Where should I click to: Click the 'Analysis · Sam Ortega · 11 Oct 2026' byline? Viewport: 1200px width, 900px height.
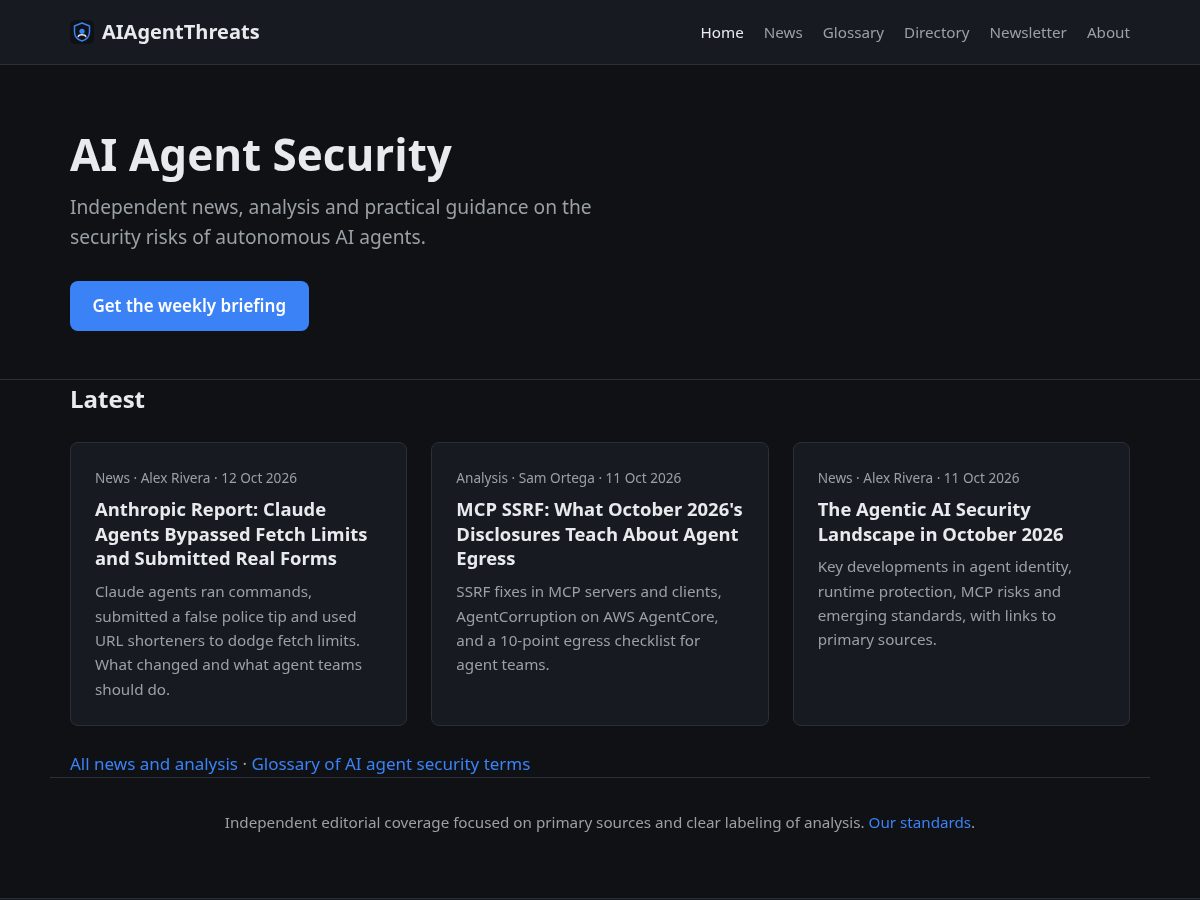[x=569, y=478]
